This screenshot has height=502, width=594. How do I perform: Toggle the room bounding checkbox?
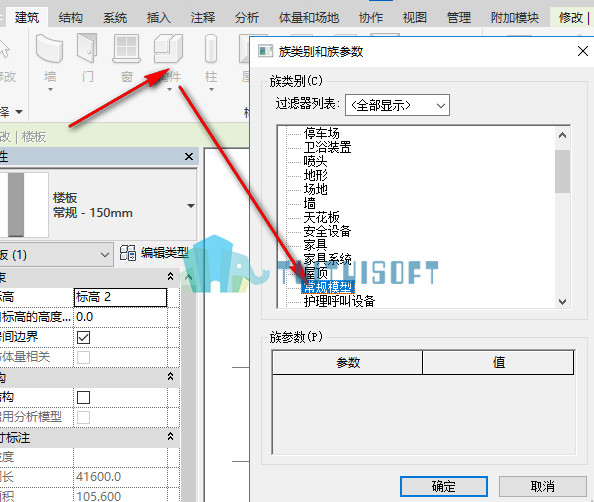pos(83,337)
